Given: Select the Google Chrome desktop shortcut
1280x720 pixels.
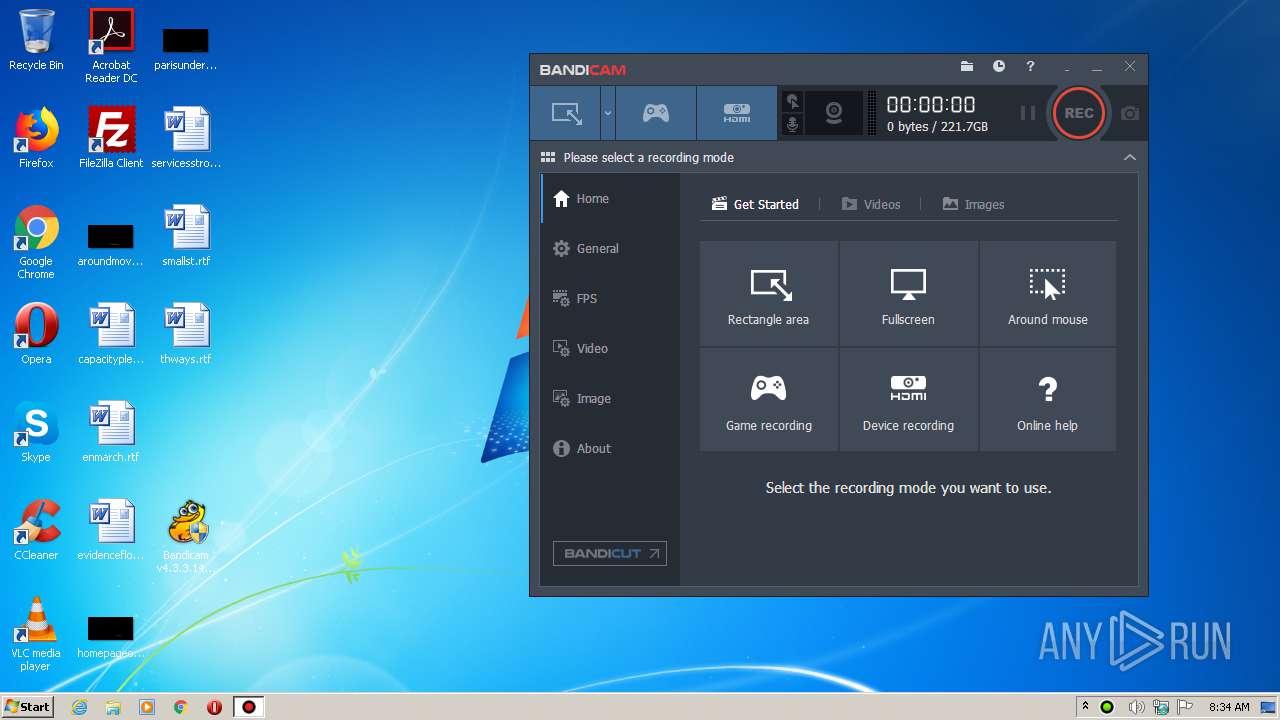Looking at the screenshot, I should tap(36, 242).
